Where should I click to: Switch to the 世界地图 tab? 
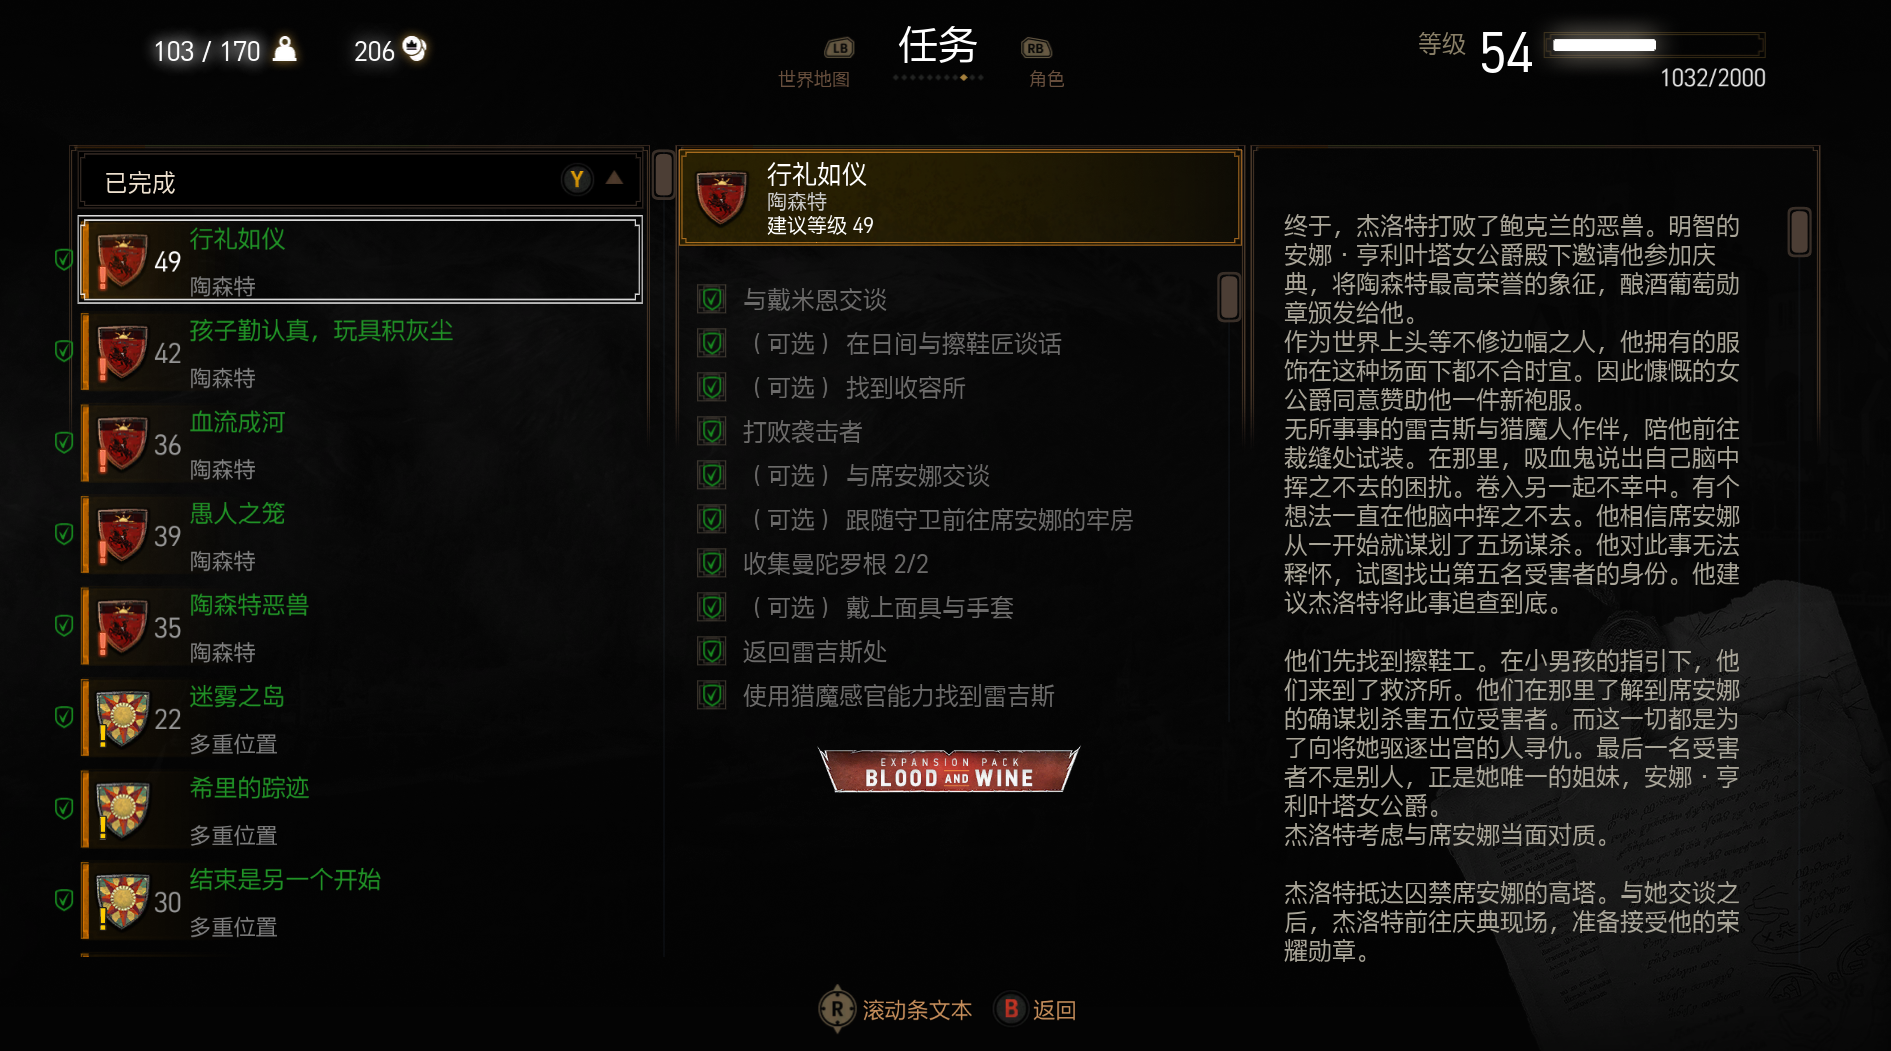coord(814,79)
